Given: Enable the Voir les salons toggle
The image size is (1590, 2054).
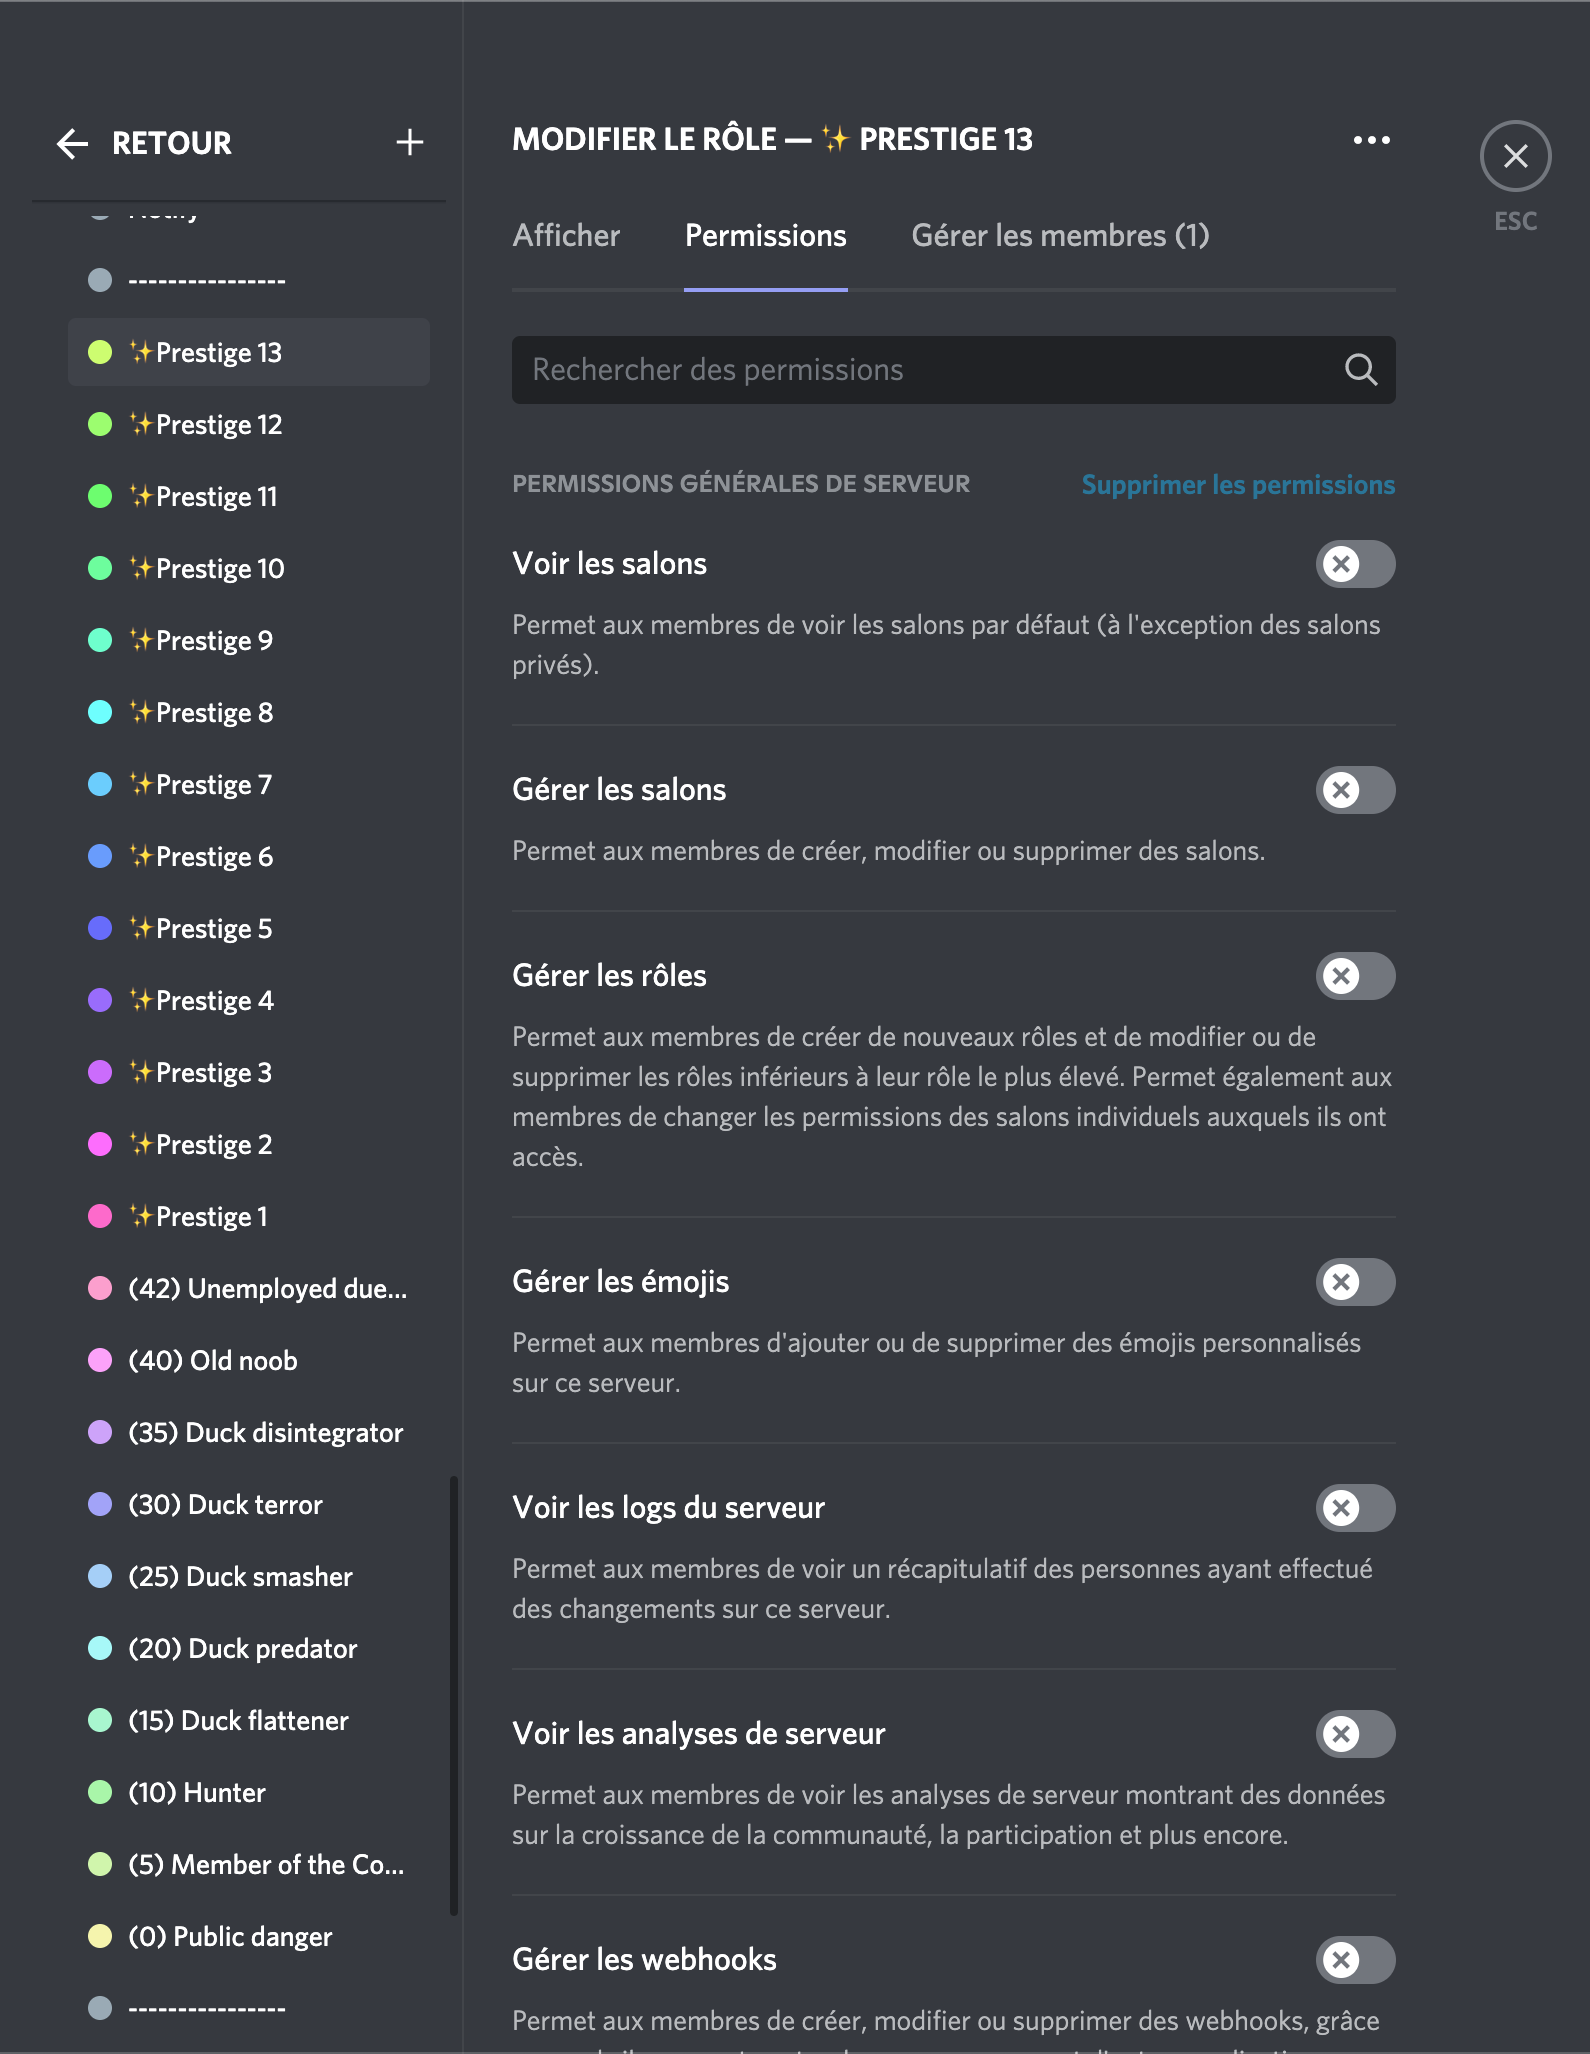Looking at the screenshot, I should [x=1355, y=564].
